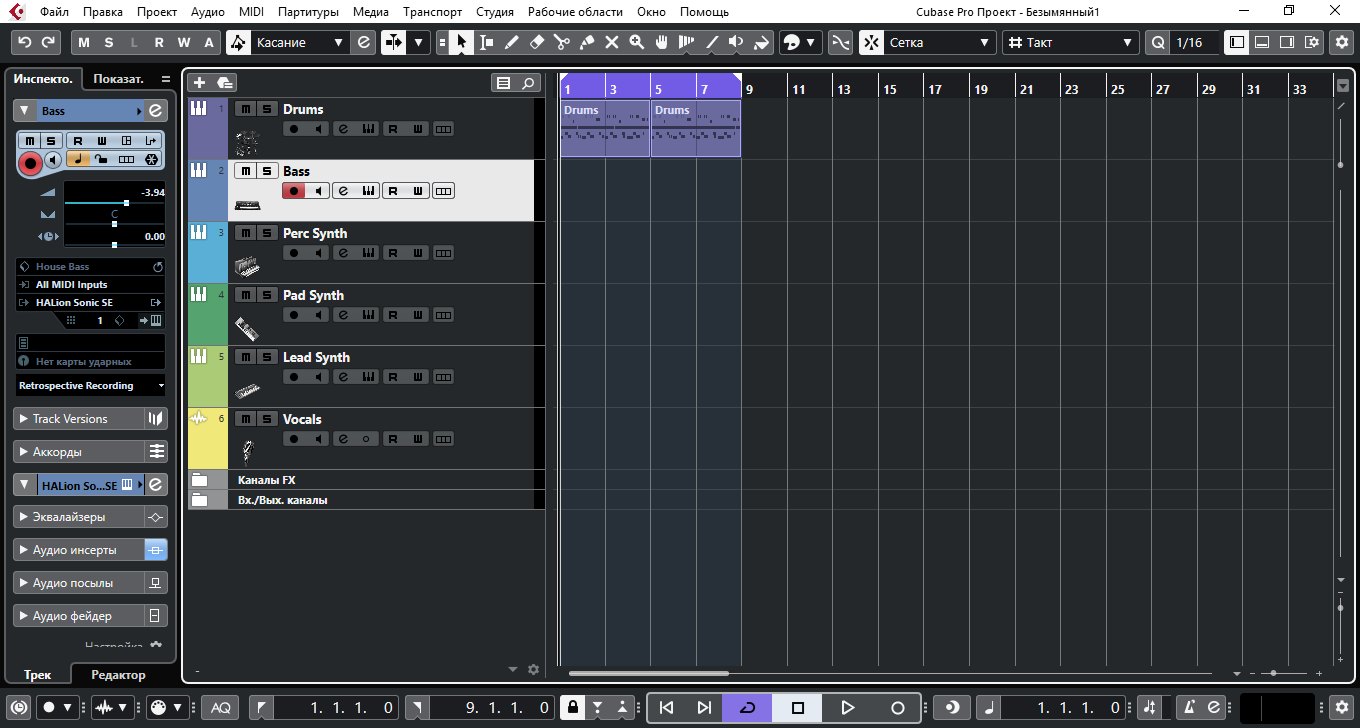Solo the Pad Synth track

click(265, 295)
